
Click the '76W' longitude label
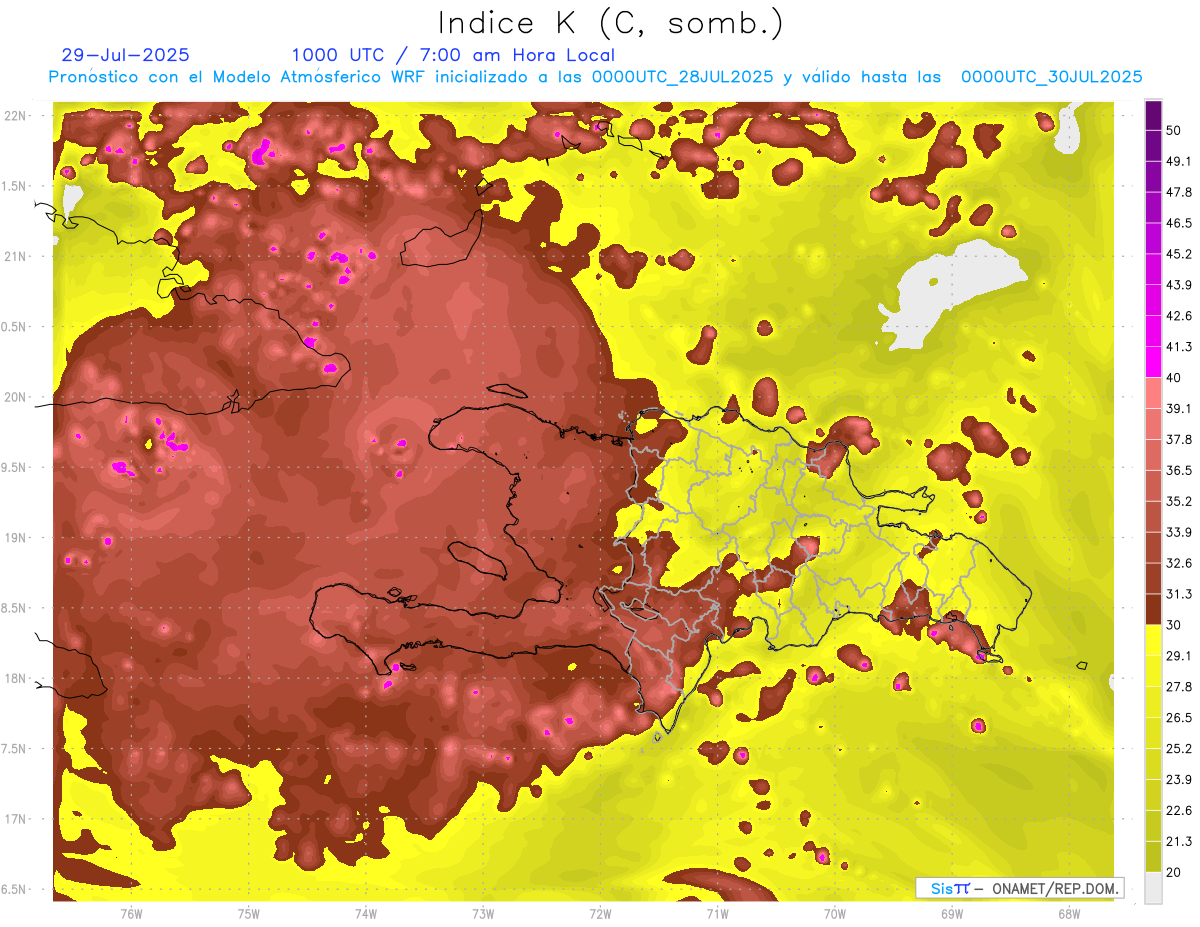pos(131,913)
